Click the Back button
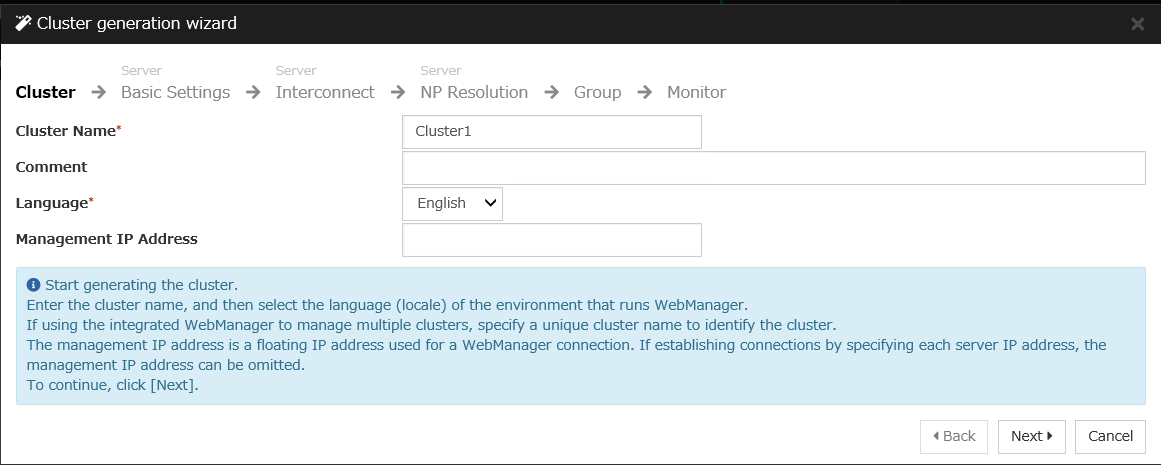This screenshot has width=1161, height=465. point(953,436)
